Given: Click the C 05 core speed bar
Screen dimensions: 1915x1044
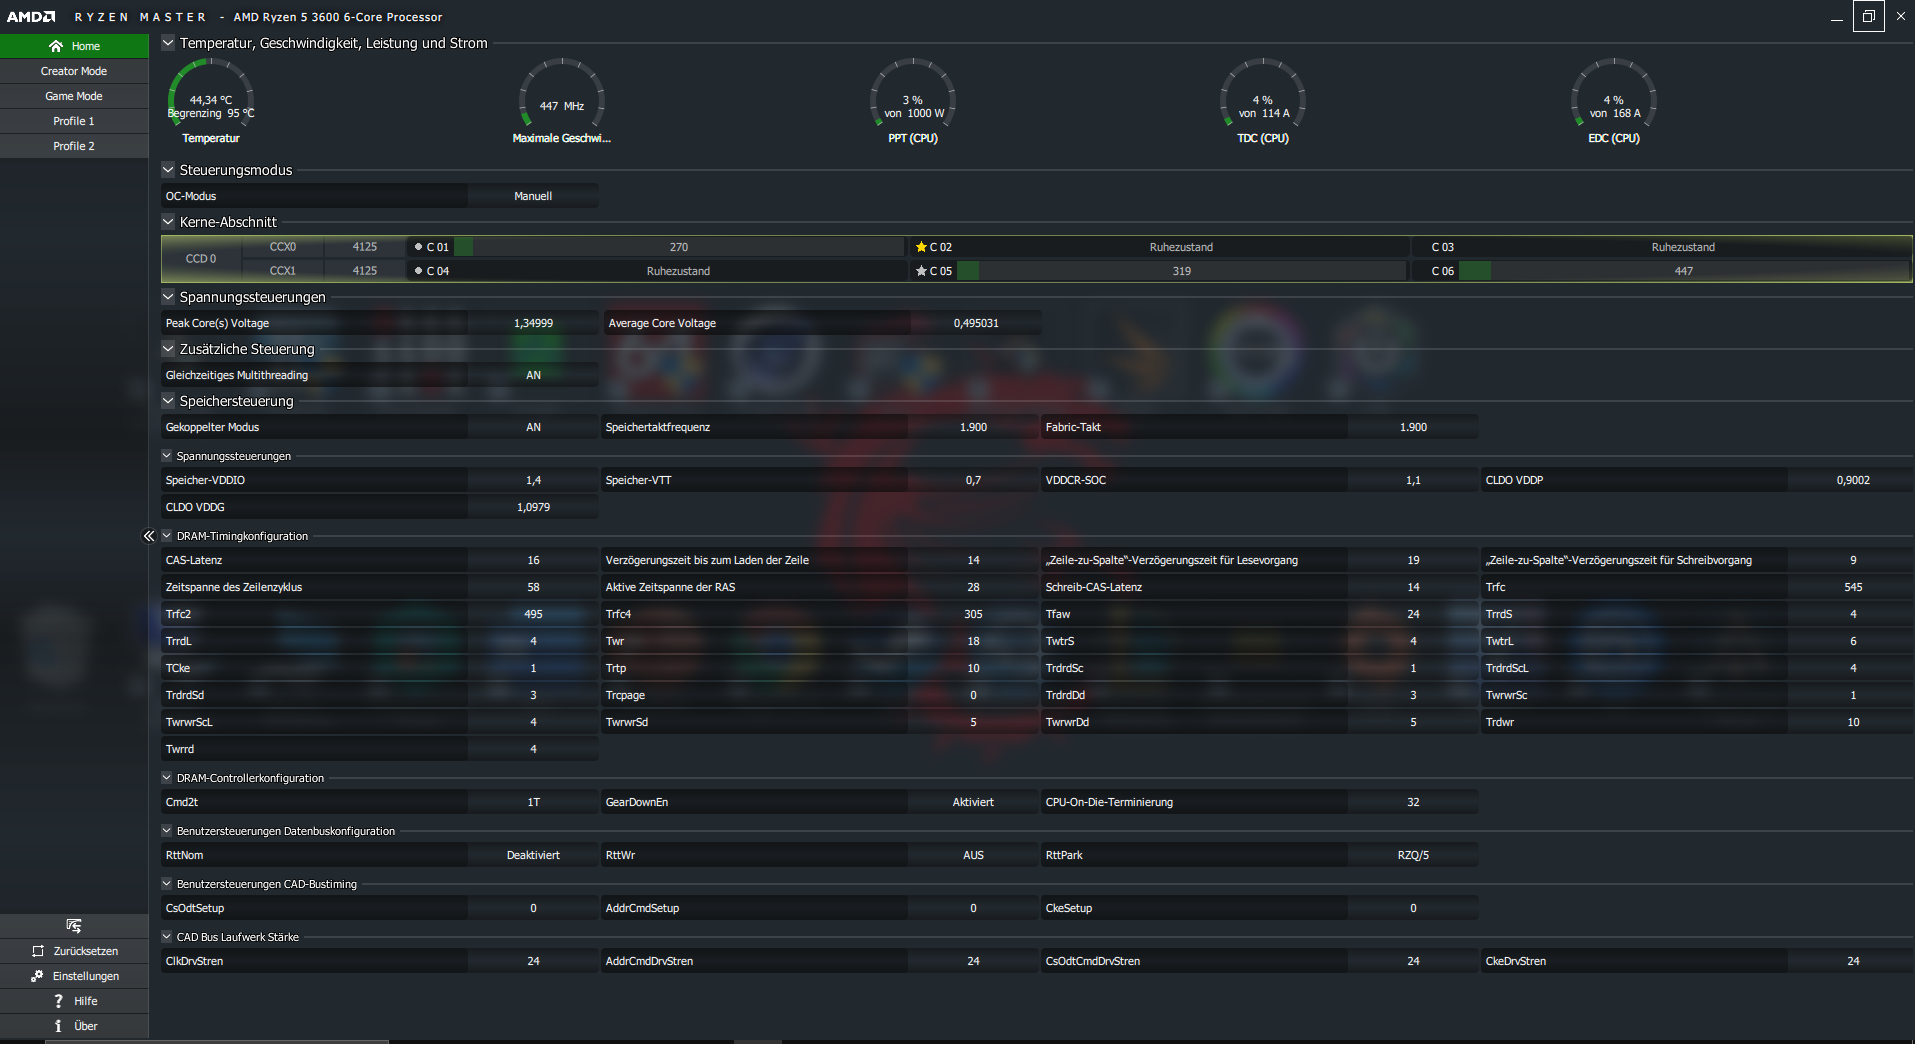Looking at the screenshot, I should click(1181, 271).
